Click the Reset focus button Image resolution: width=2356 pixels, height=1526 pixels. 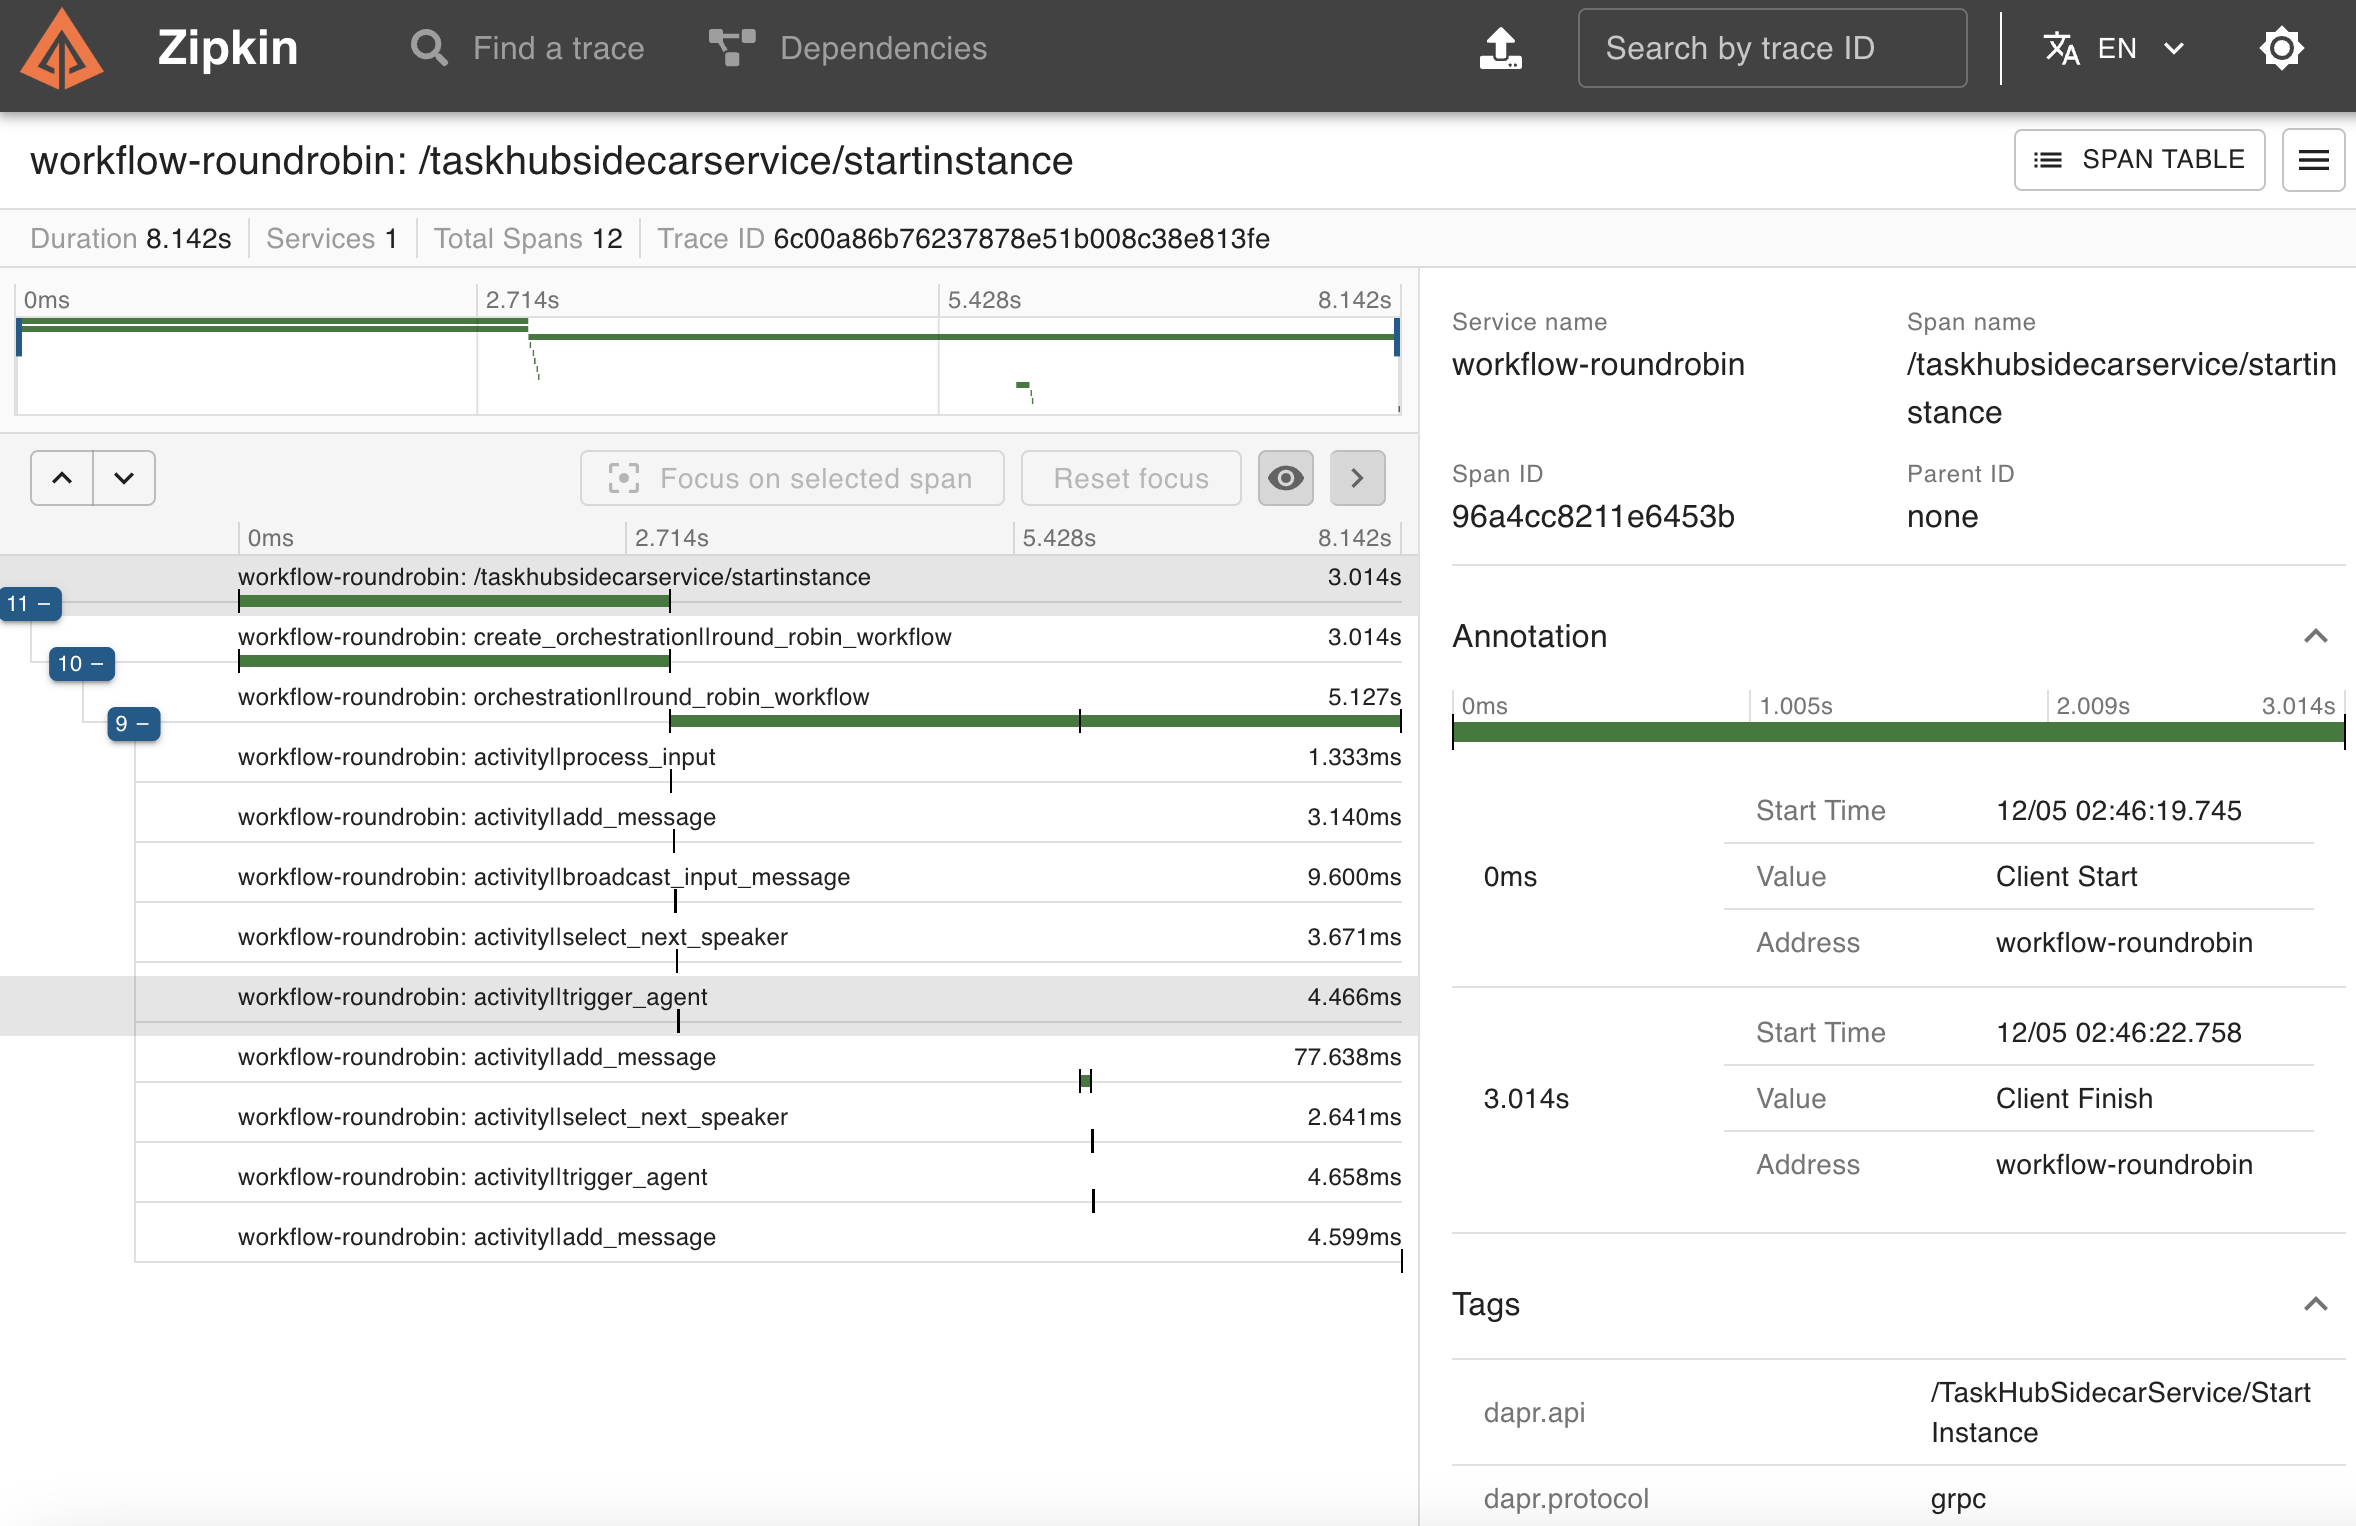tap(1131, 478)
